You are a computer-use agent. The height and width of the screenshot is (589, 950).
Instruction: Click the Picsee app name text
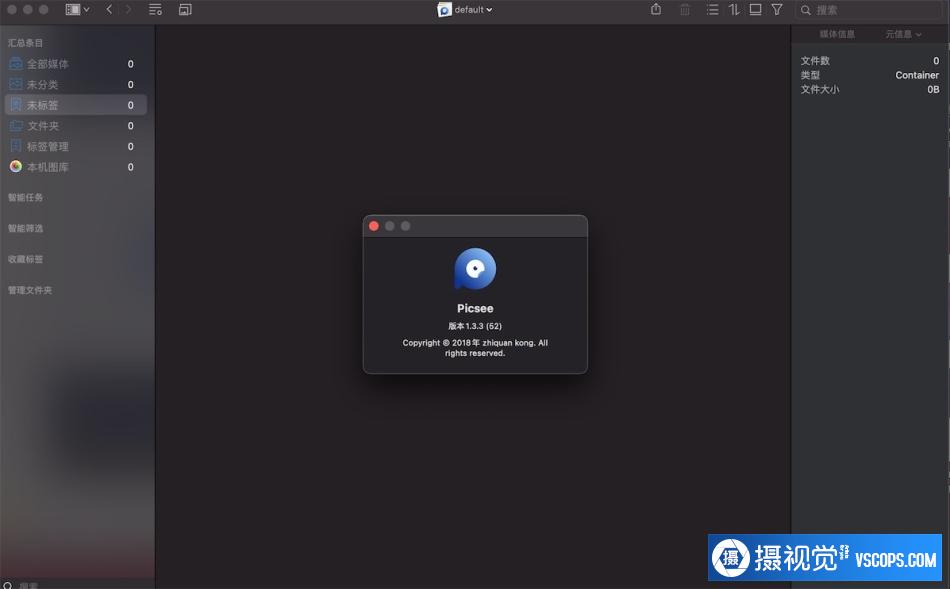pos(475,308)
